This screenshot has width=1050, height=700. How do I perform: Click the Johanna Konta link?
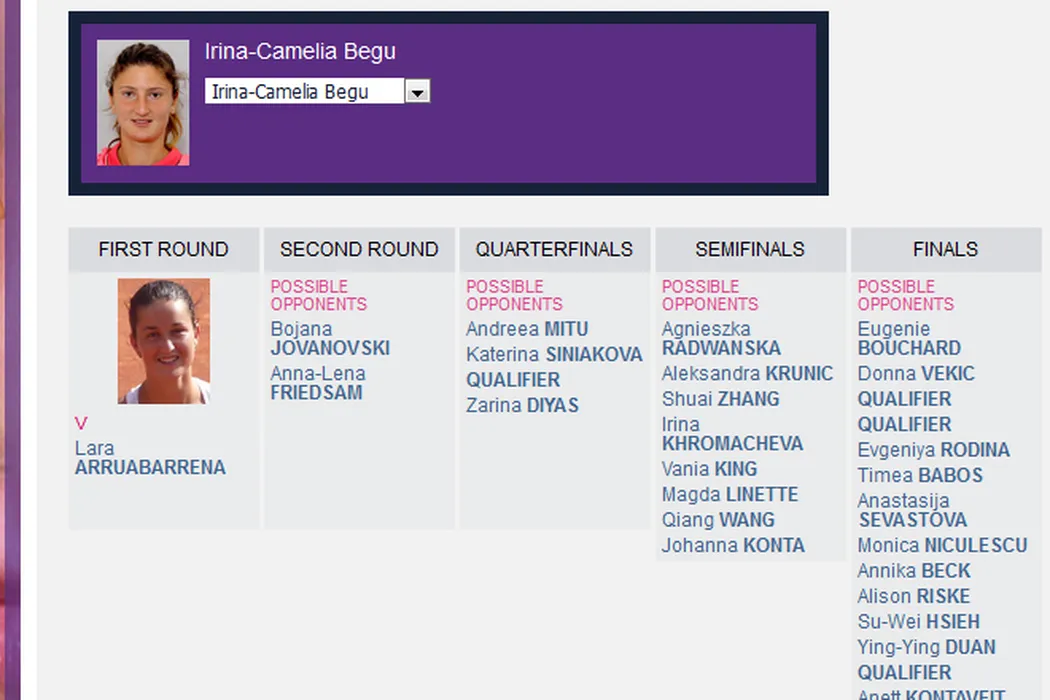[x=733, y=545]
